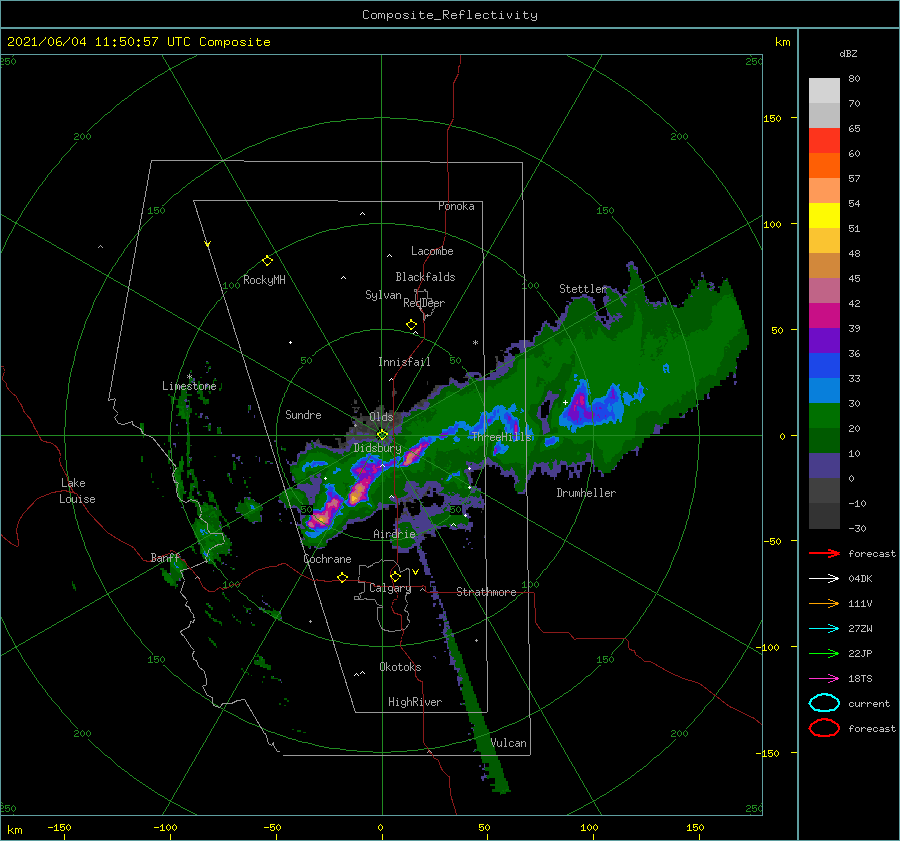Click the Didsbury label
Screen dimensions: 900x841
click(377, 448)
